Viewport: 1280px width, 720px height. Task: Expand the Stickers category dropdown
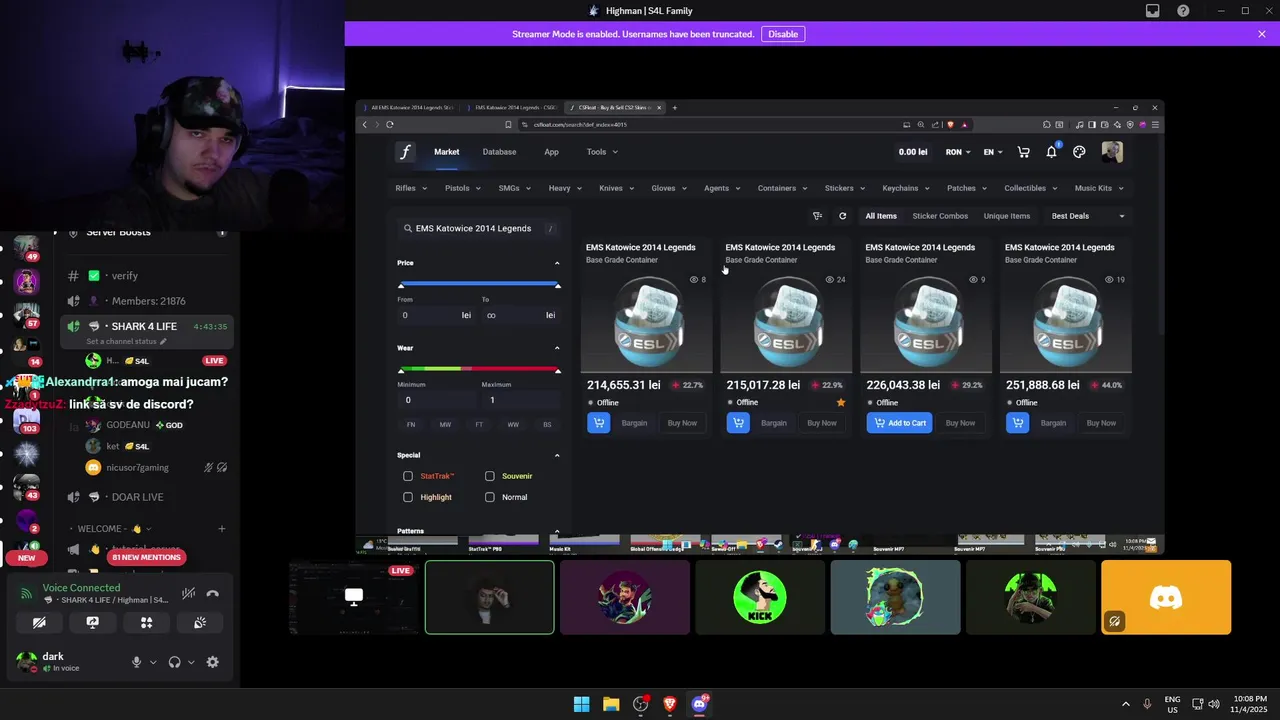(x=844, y=188)
